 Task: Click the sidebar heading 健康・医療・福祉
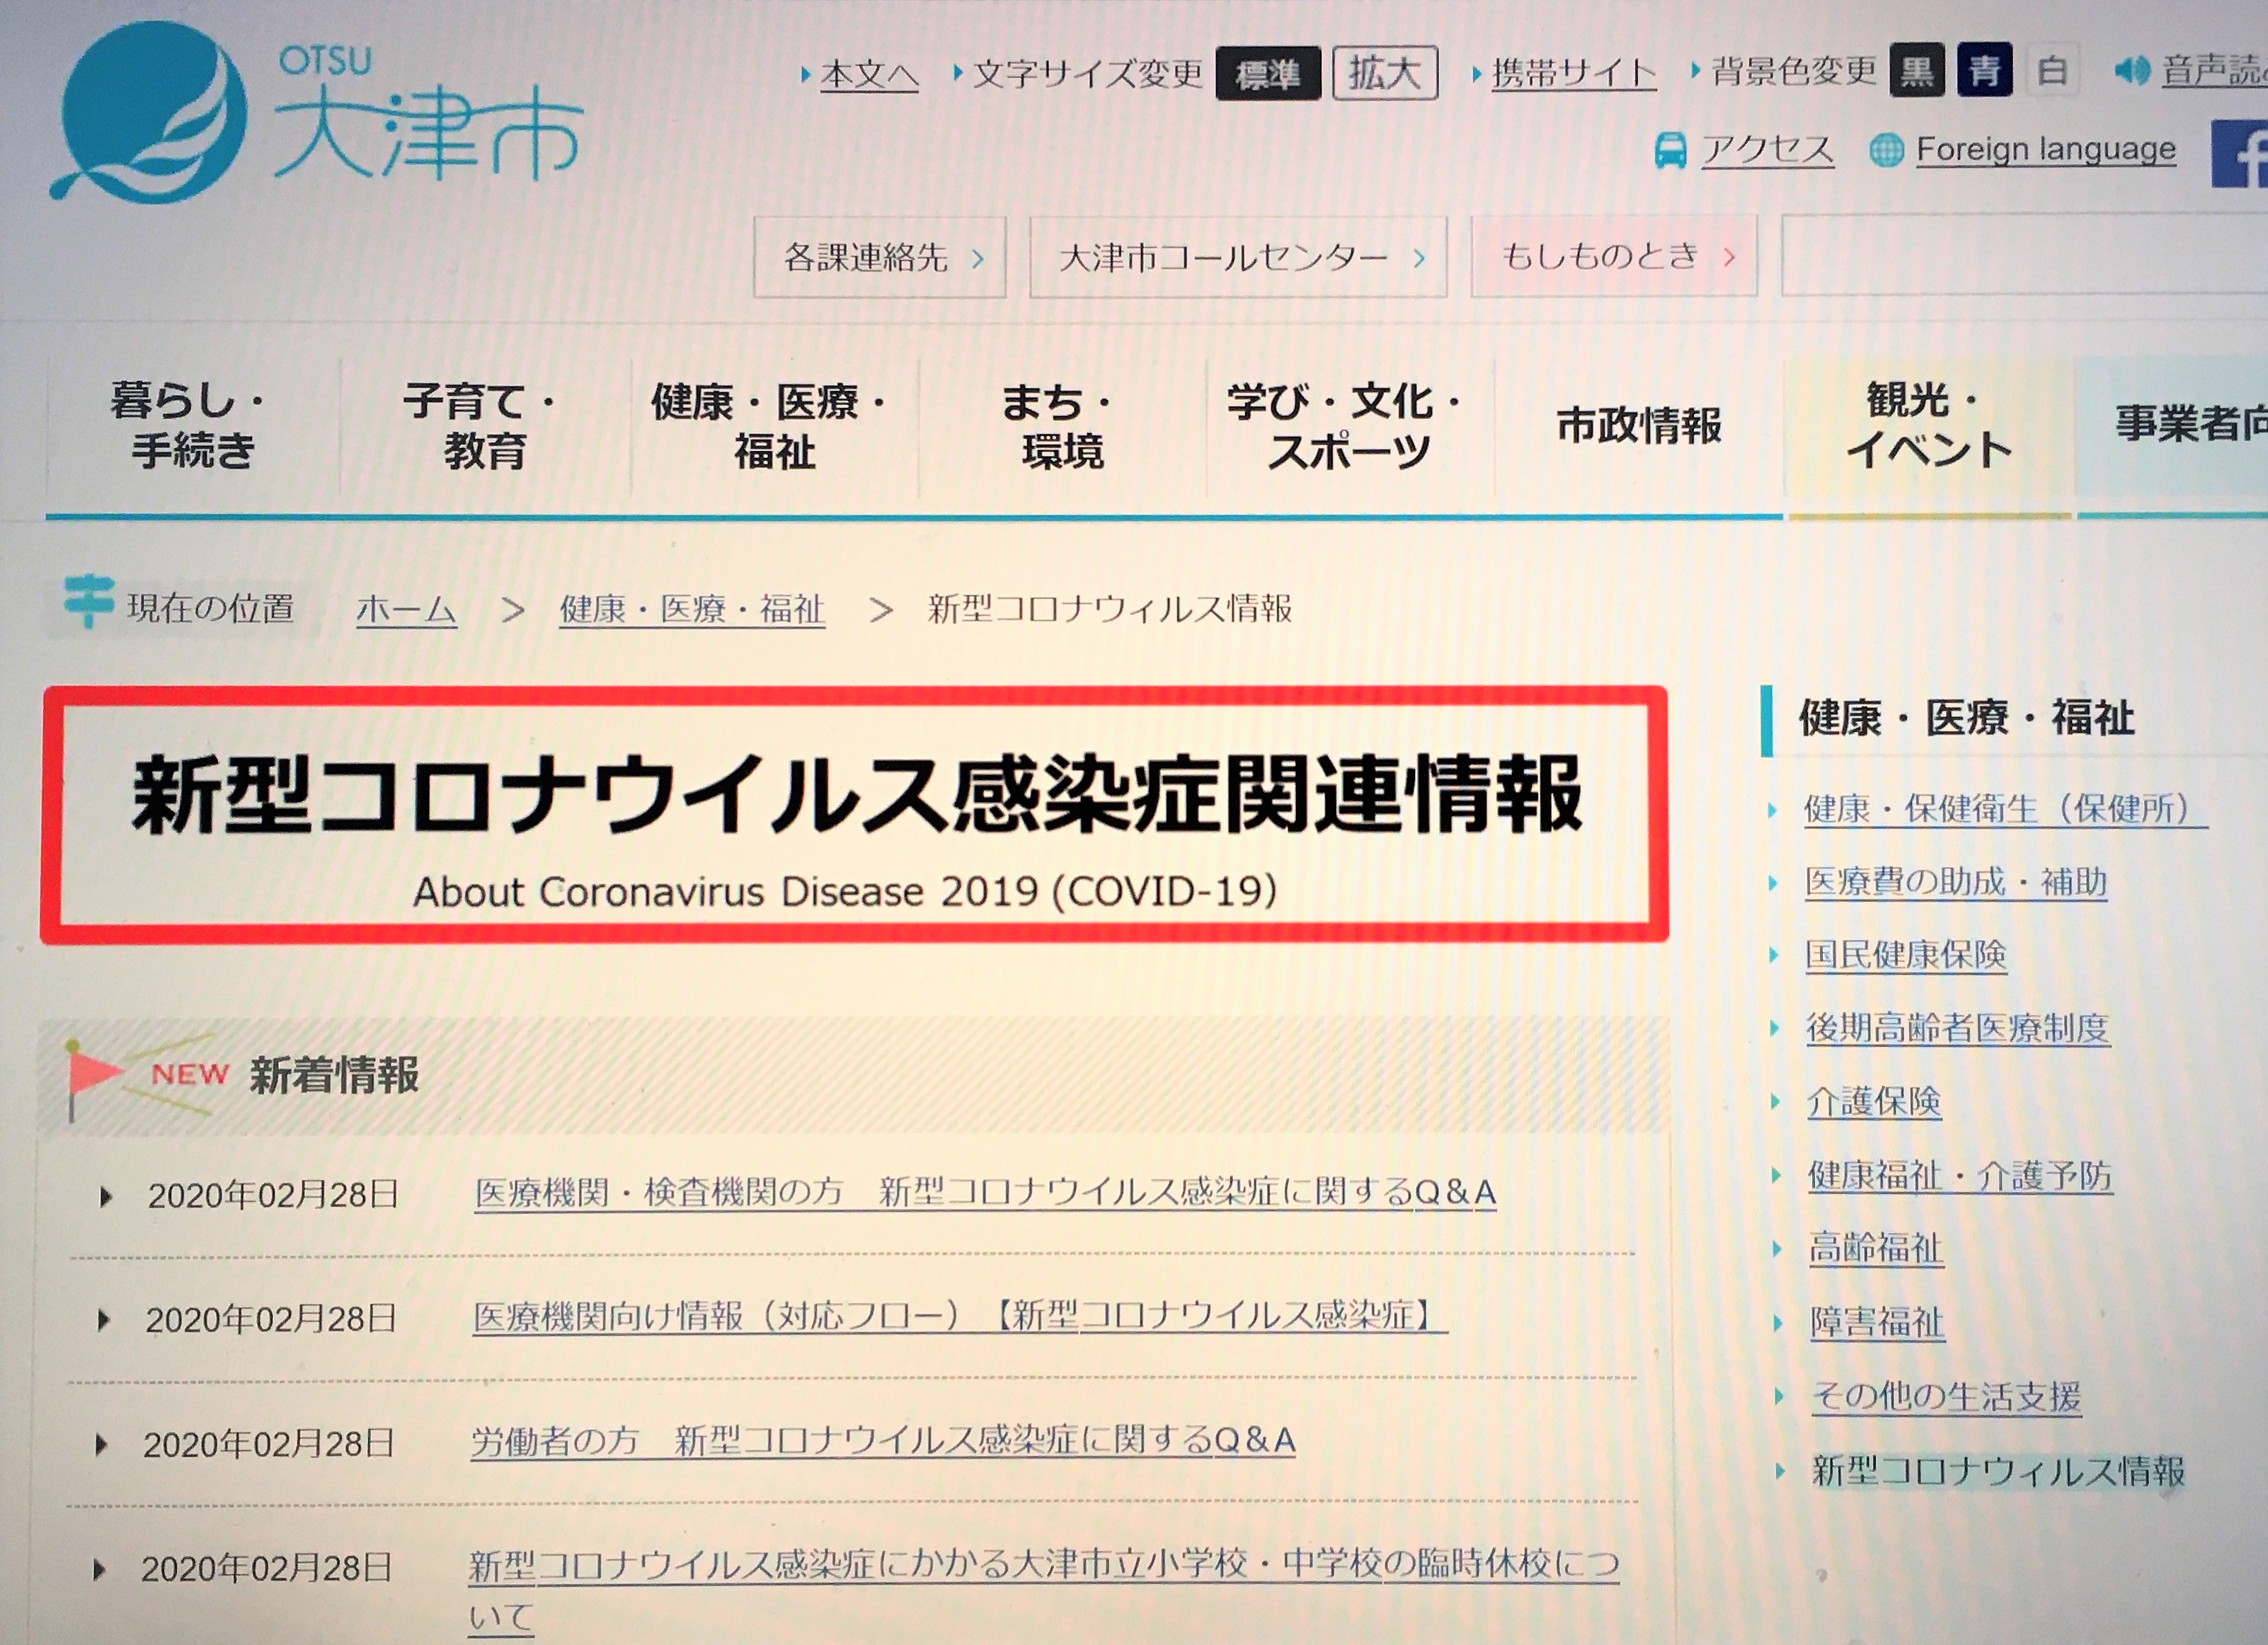point(1966,718)
